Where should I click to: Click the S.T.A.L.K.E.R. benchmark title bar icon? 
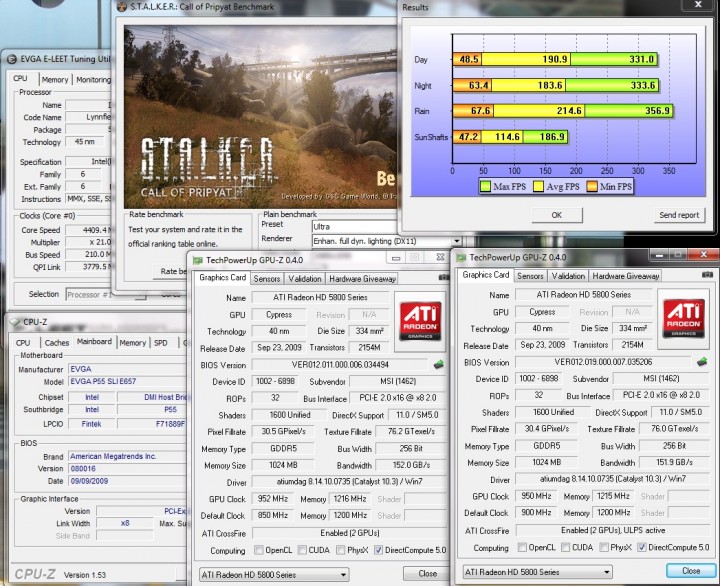(122, 6)
